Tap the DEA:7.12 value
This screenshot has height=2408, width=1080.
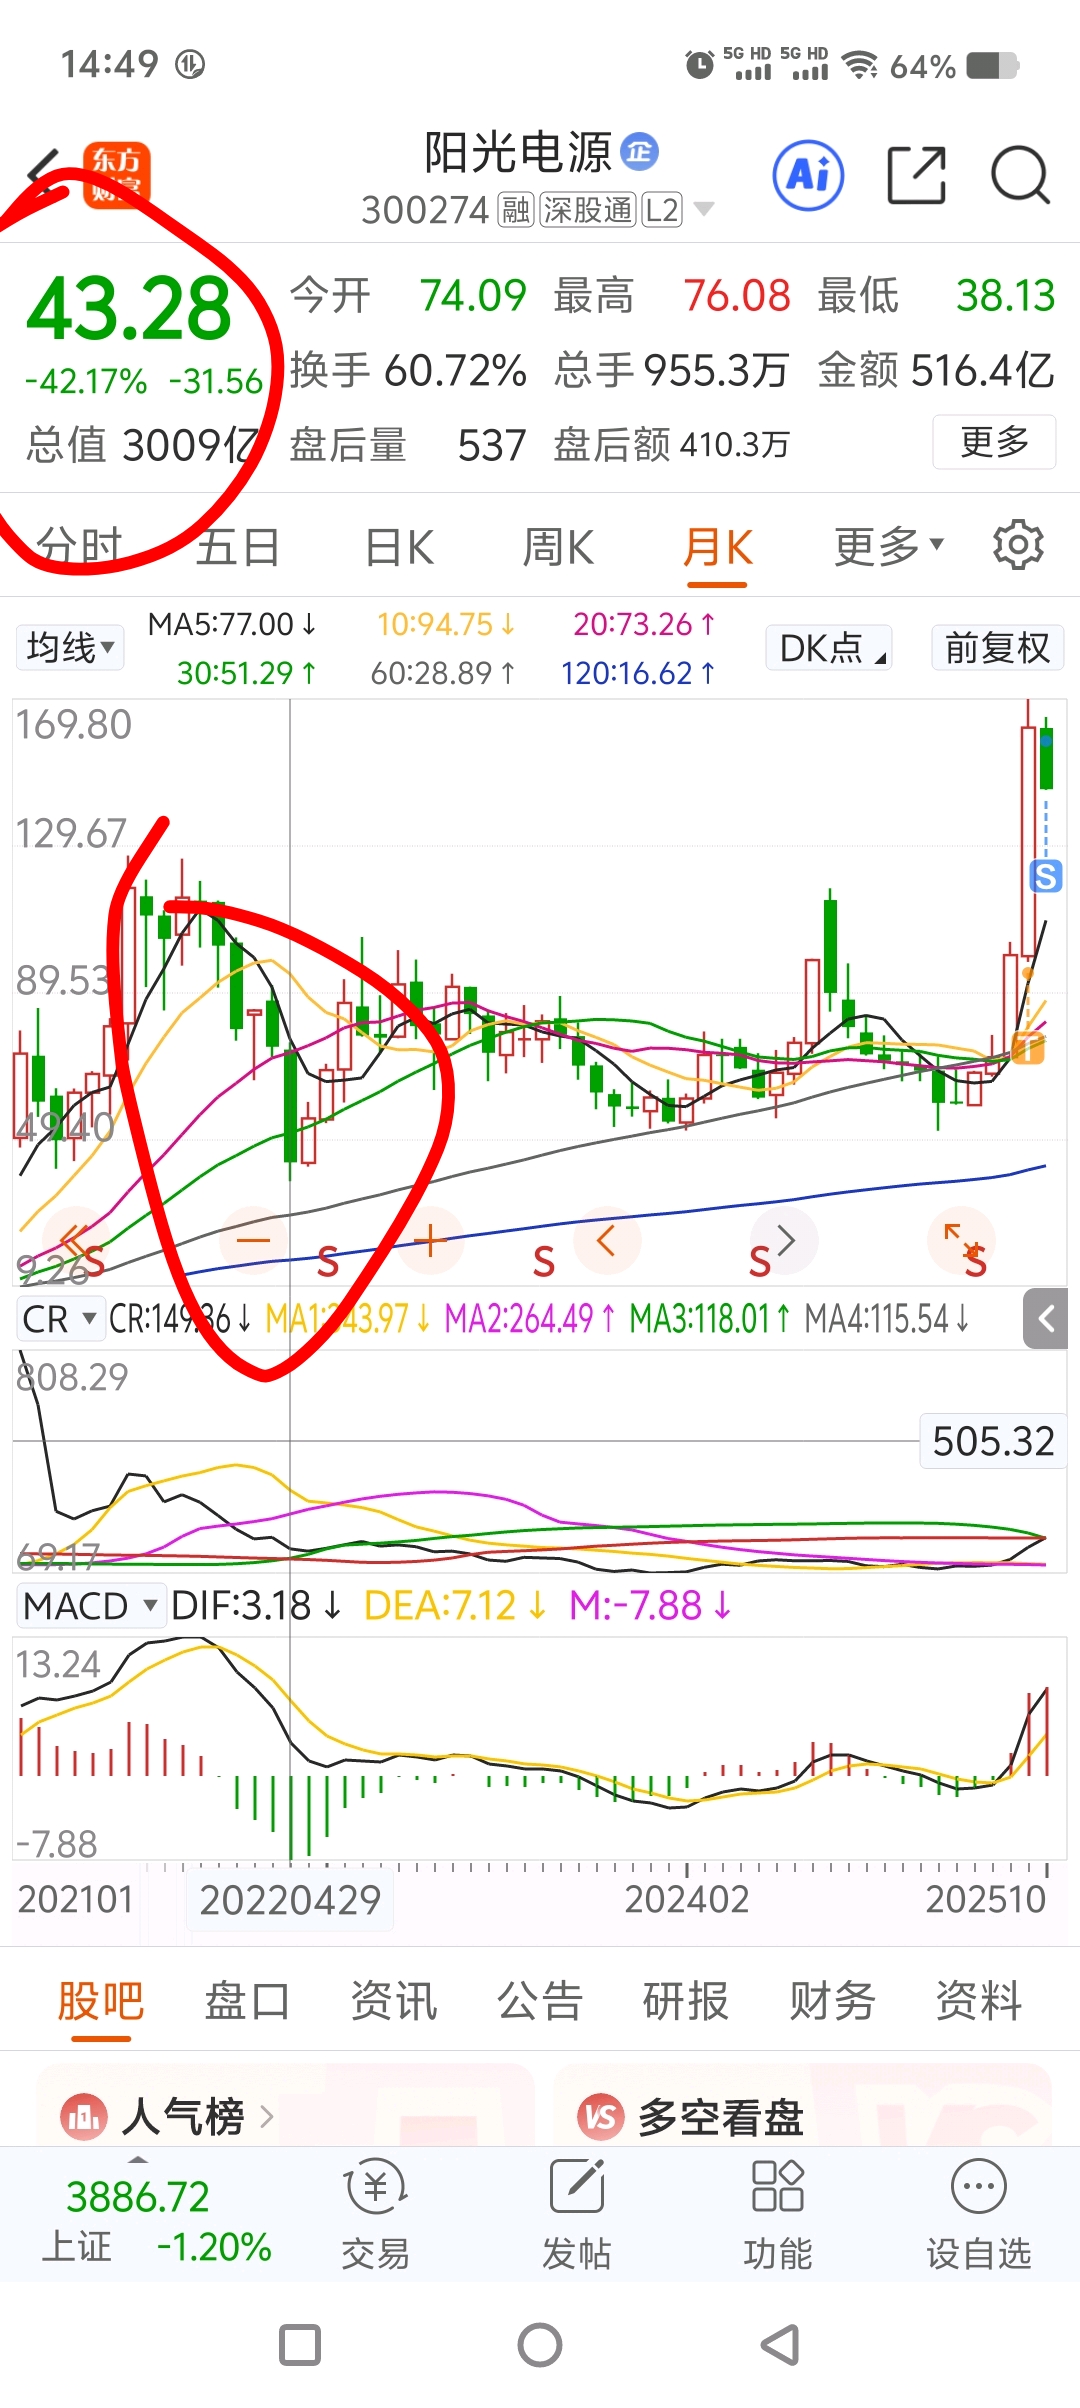(454, 1606)
